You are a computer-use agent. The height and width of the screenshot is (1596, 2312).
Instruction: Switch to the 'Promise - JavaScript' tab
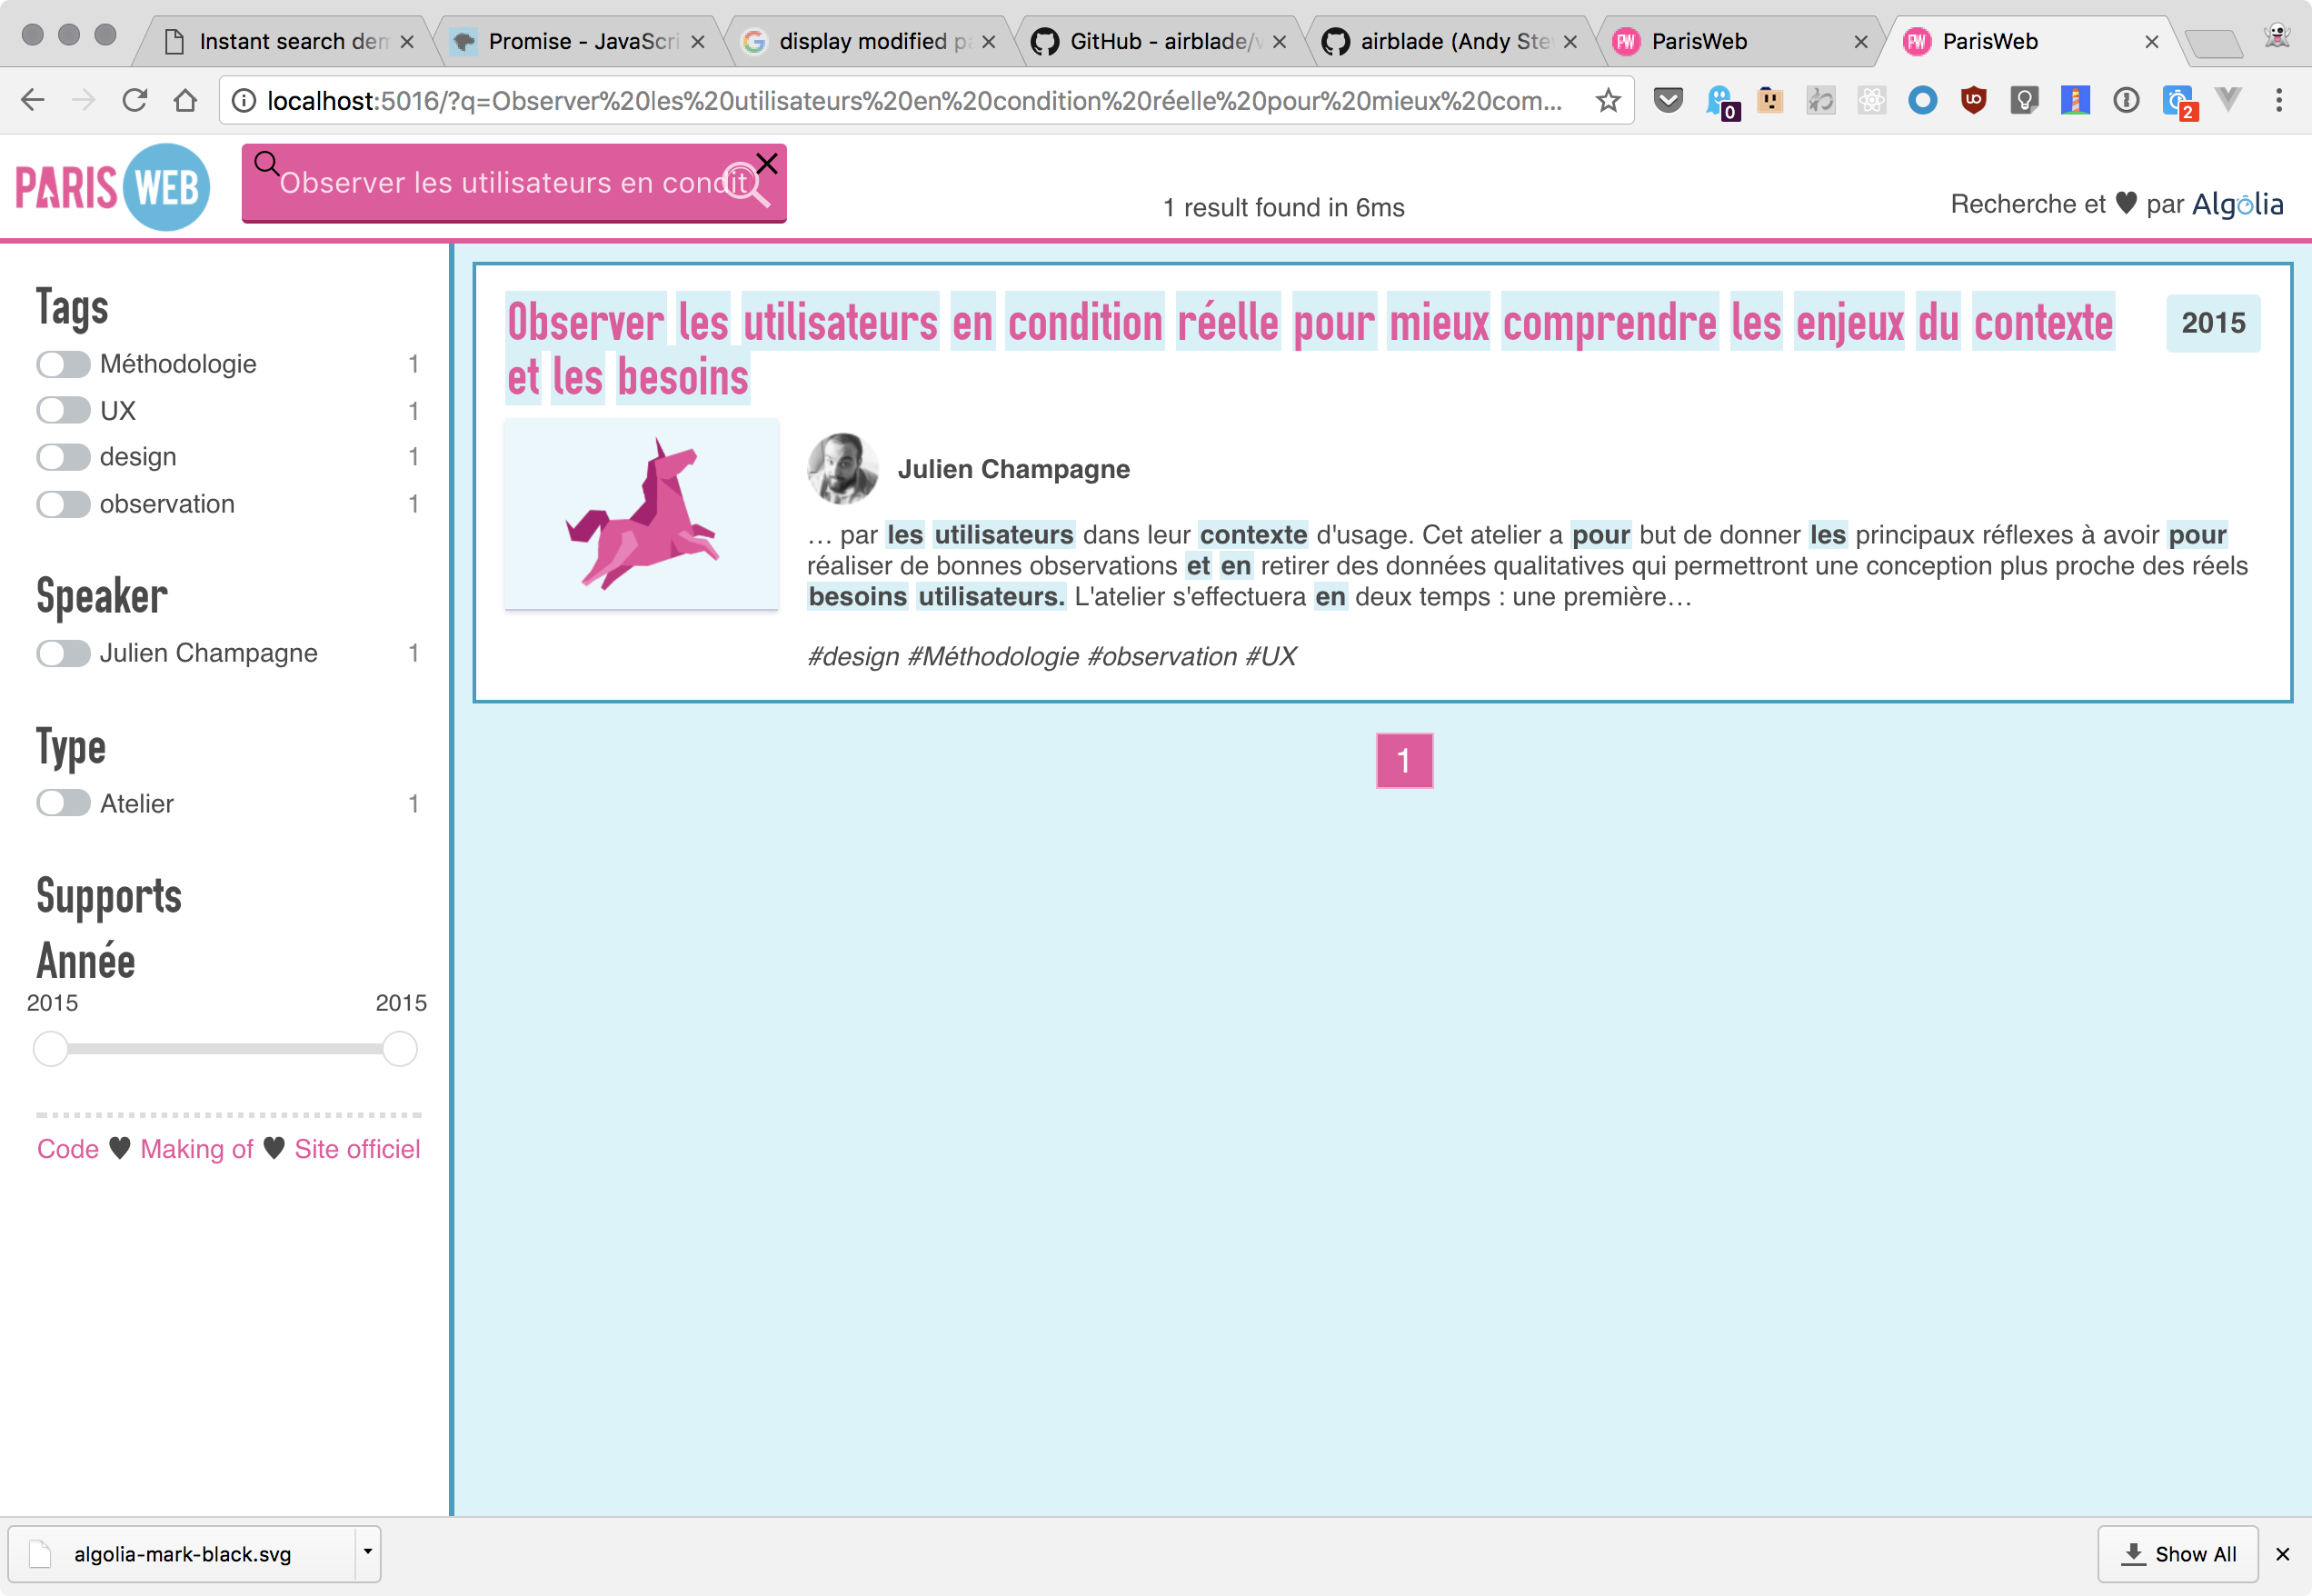[575, 41]
